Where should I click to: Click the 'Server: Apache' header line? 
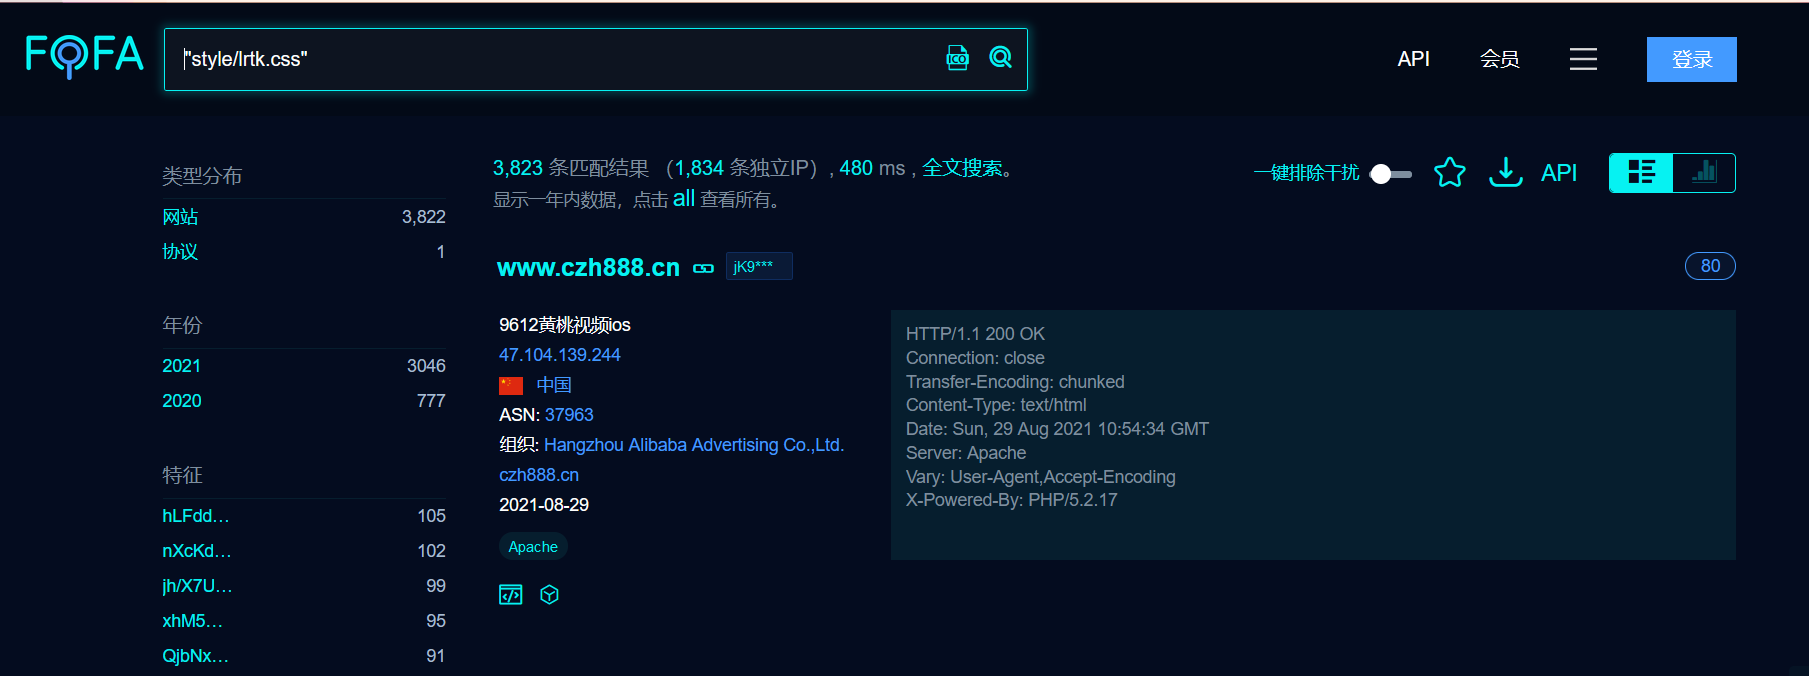tap(966, 453)
